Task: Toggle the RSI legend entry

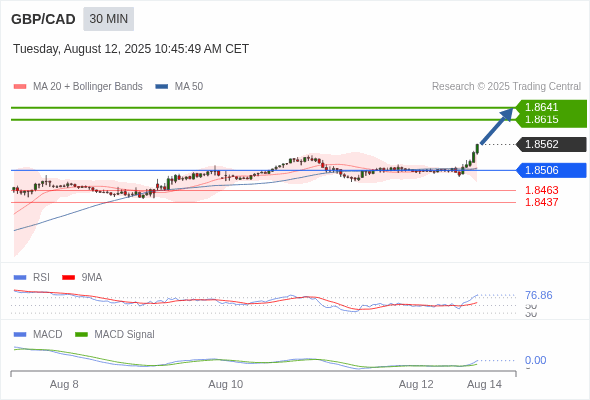Action: pos(32,277)
